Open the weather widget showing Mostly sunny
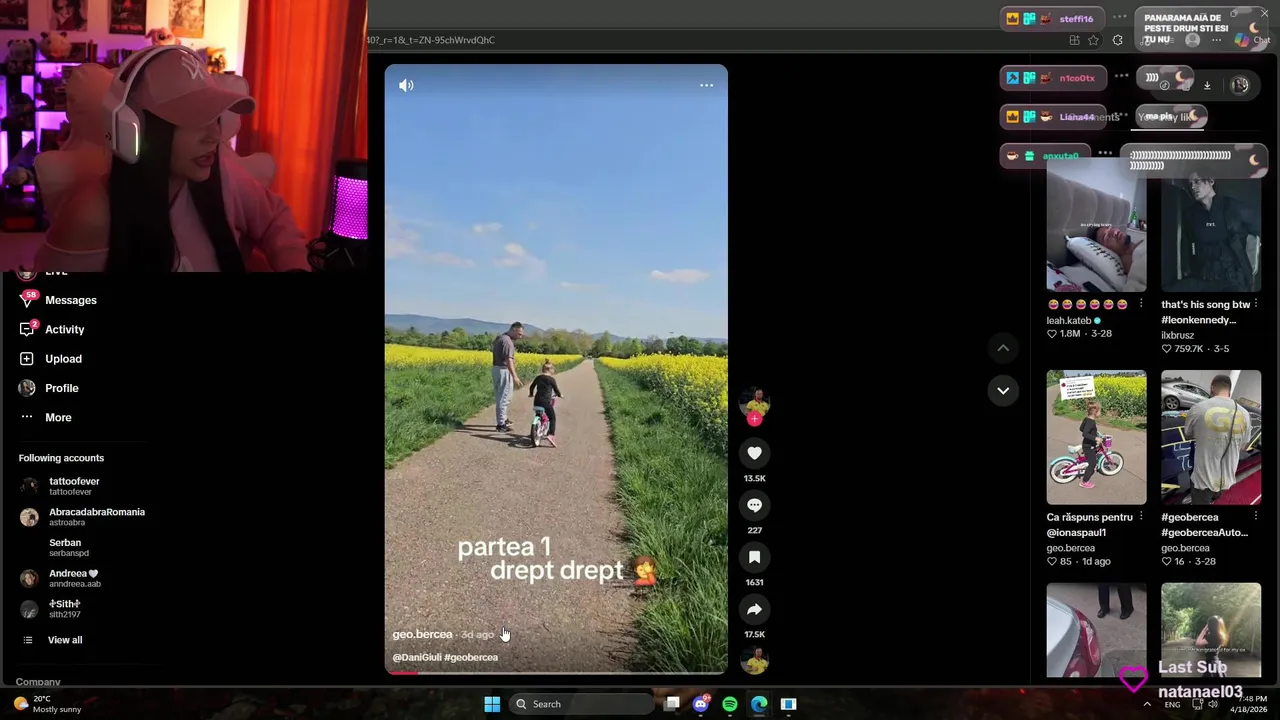 pyautogui.click(x=47, y=704)
